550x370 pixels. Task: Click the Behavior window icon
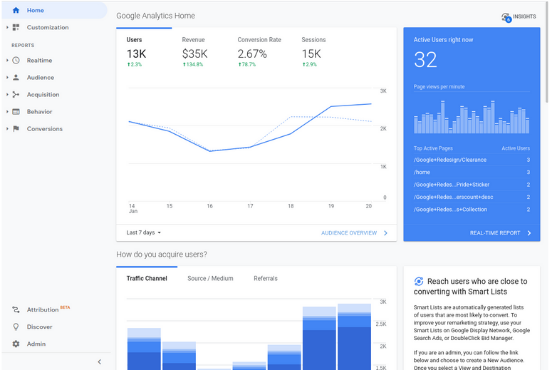pyautogui.click(x=16, y=112)
